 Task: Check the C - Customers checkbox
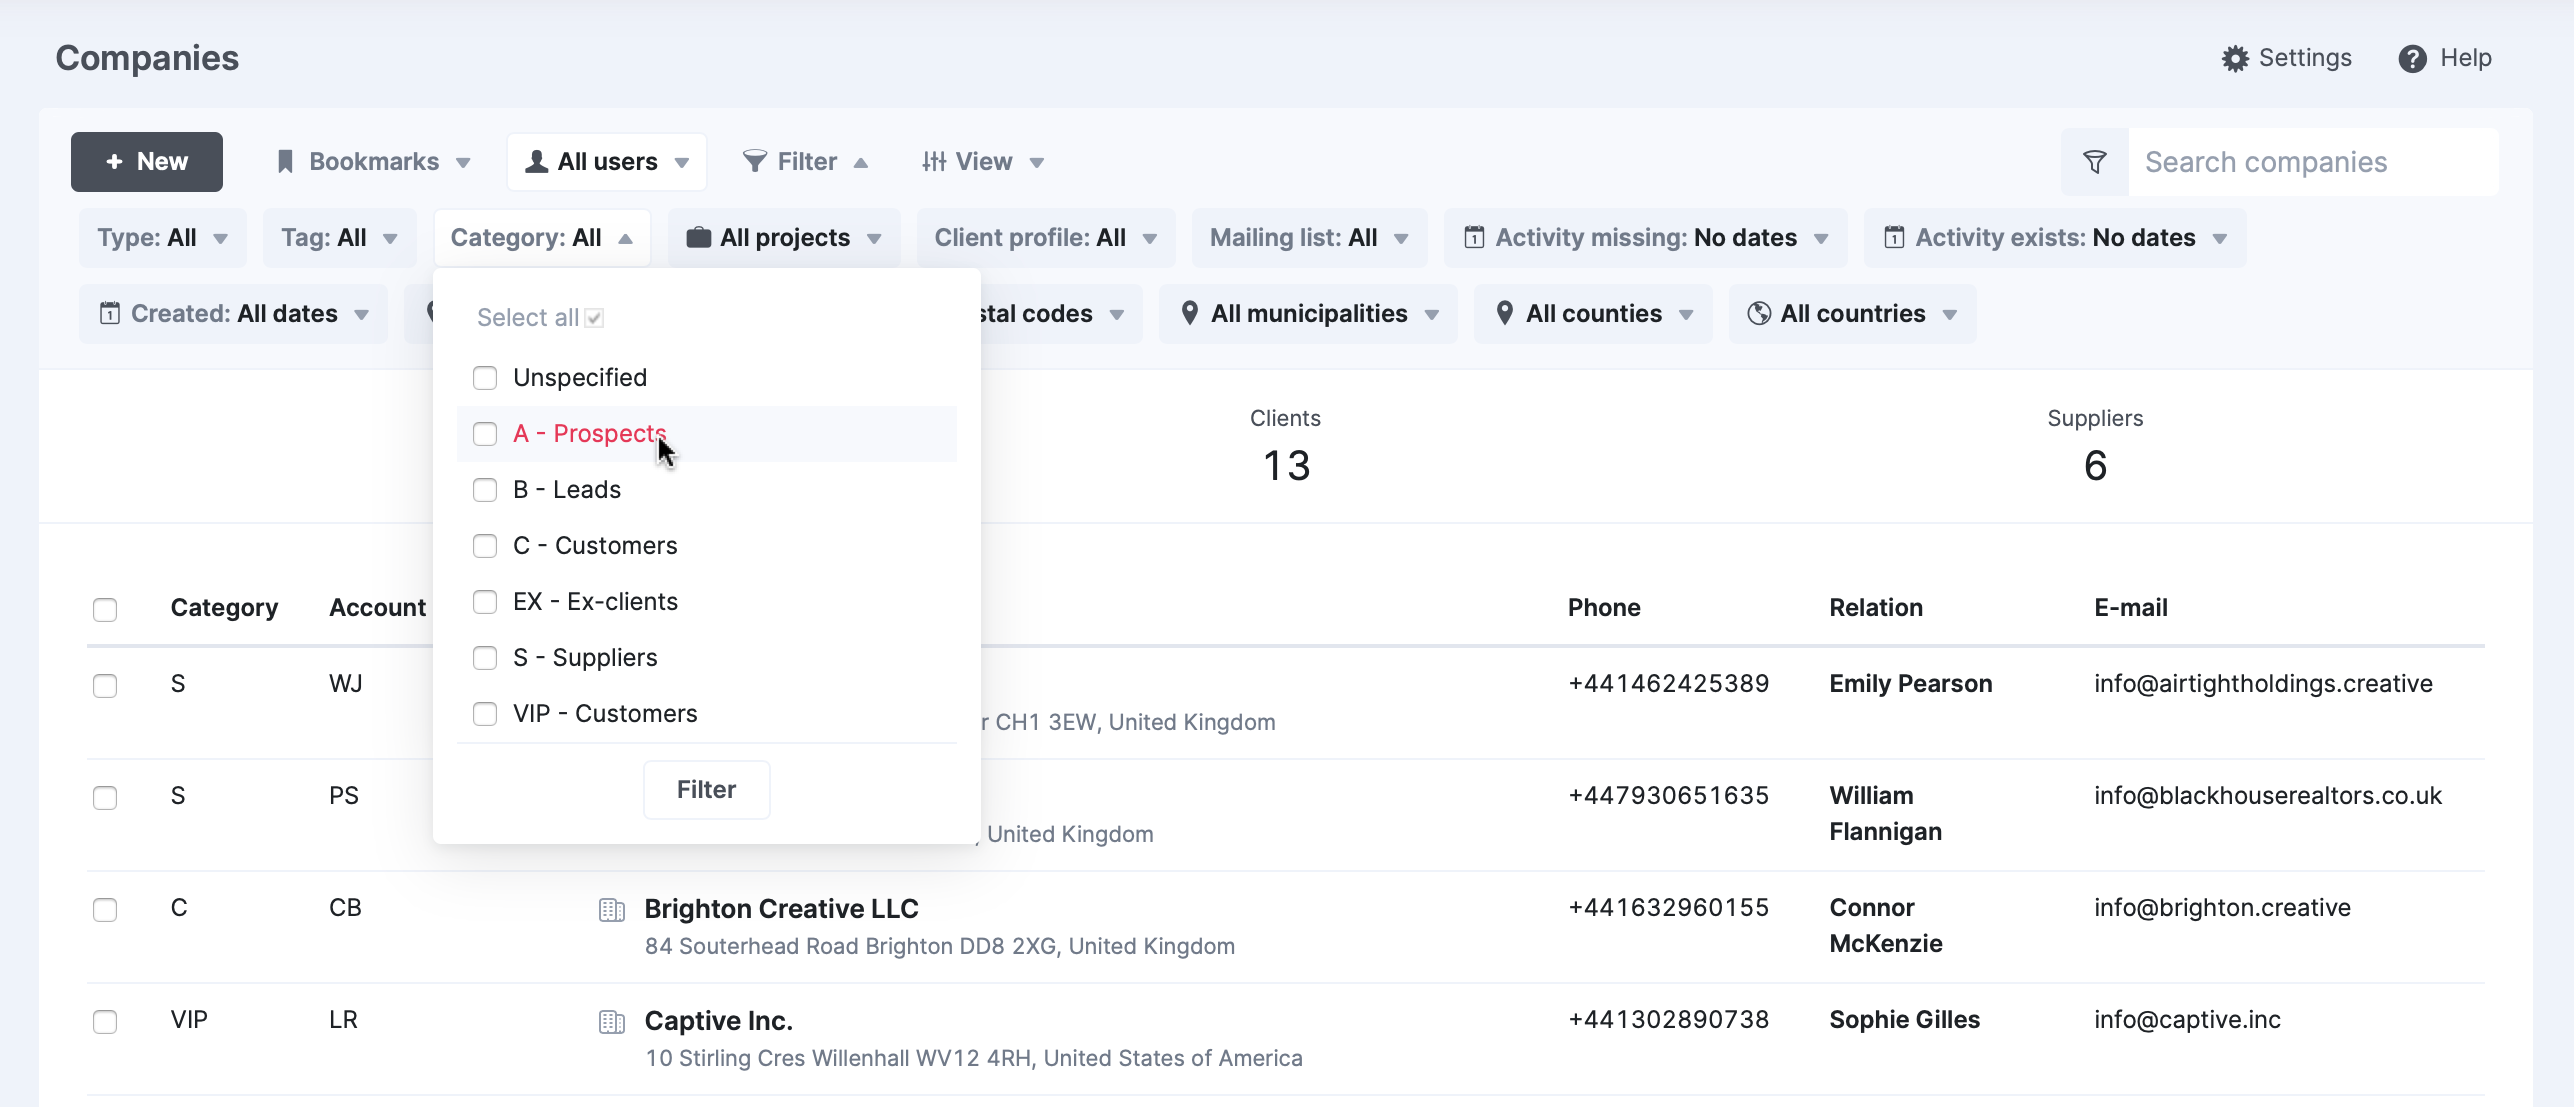[x=485, y=546]
